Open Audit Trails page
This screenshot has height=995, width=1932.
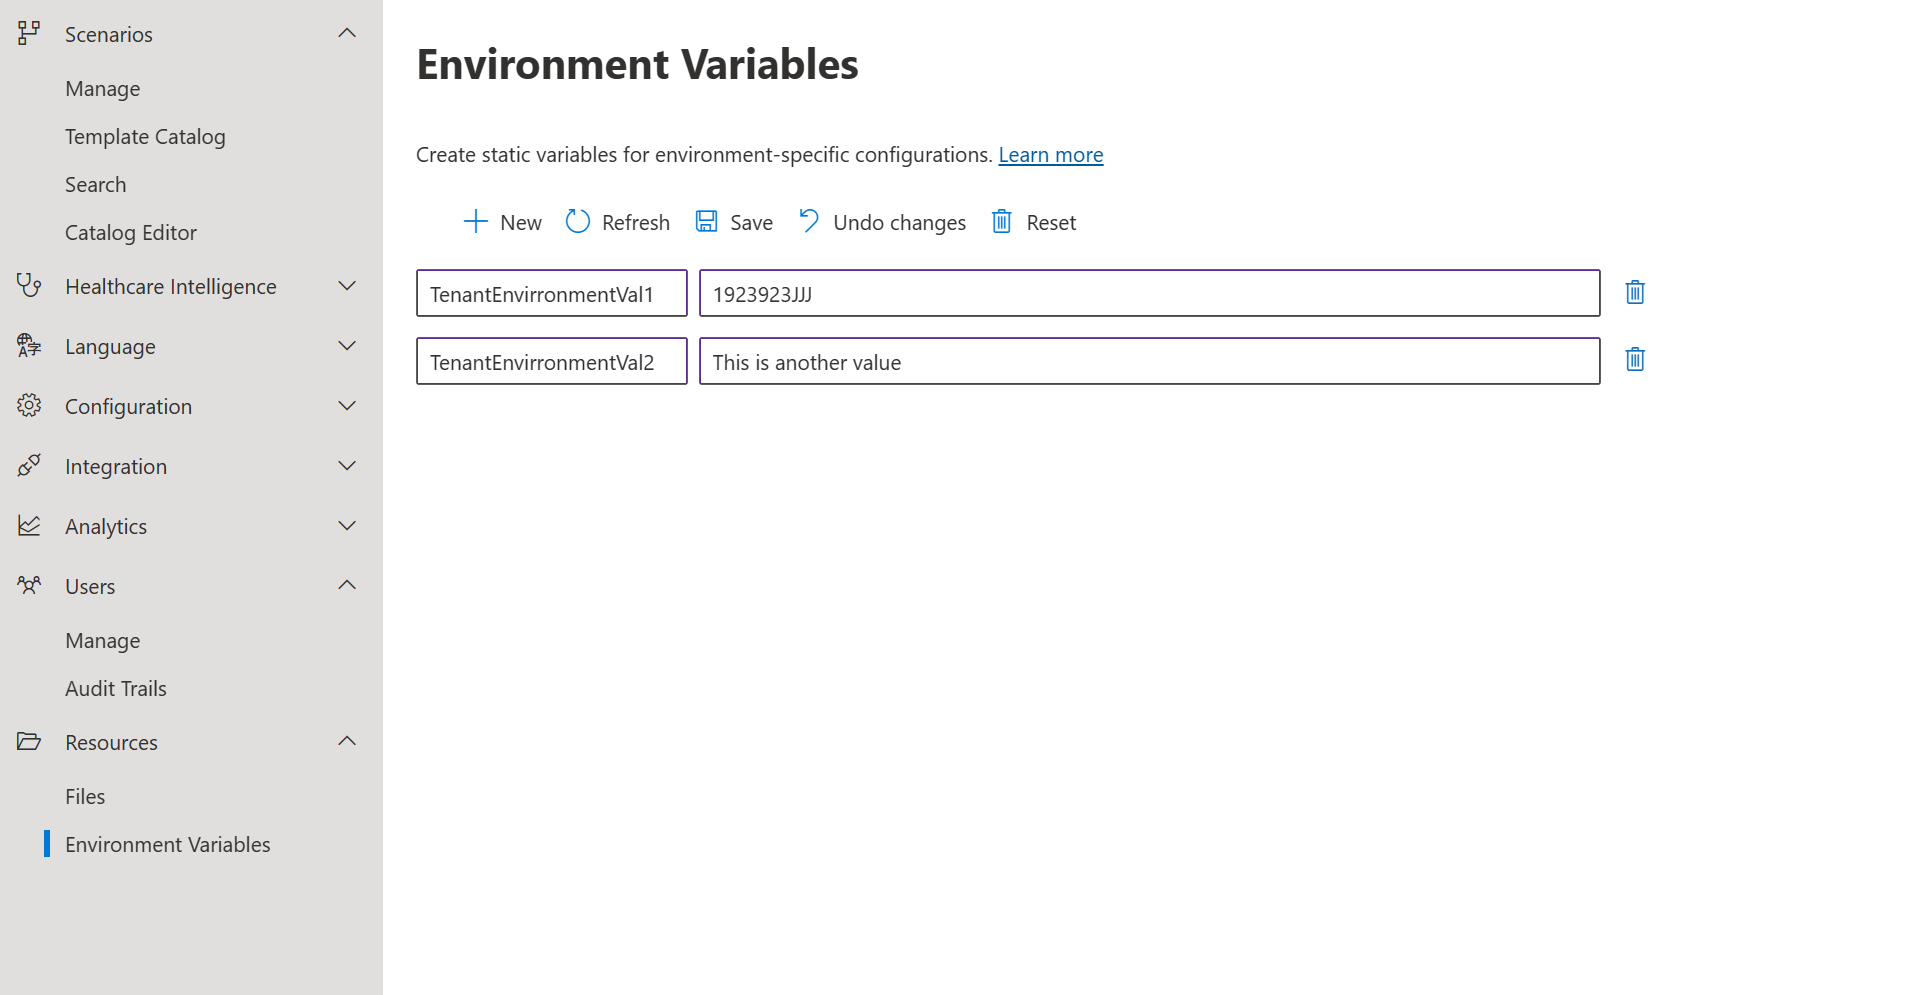click(x=116, y=689)
